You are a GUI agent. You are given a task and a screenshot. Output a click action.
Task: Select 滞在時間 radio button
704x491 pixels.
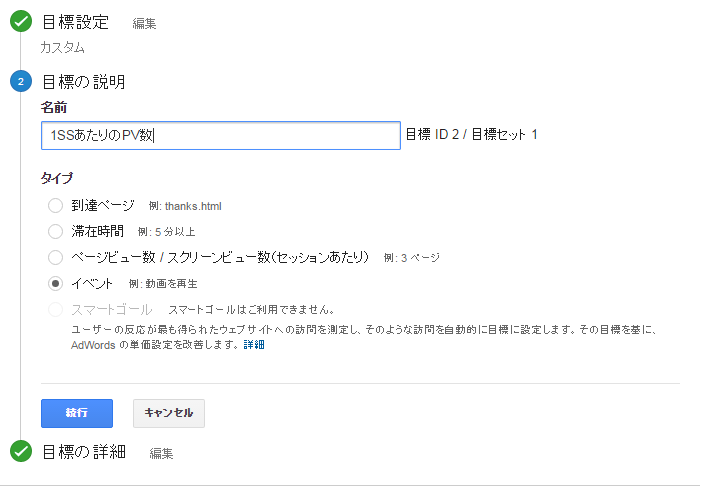point(55,232)
